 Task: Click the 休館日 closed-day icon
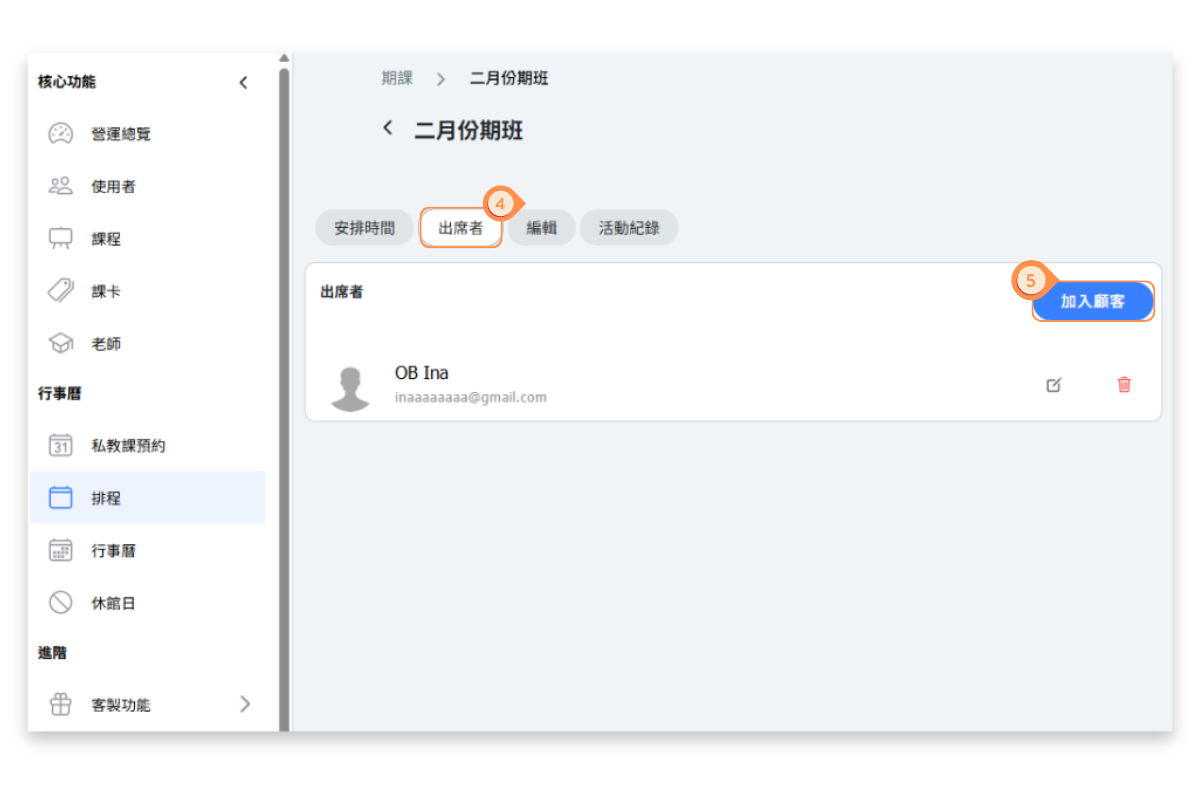pos(61,603)
